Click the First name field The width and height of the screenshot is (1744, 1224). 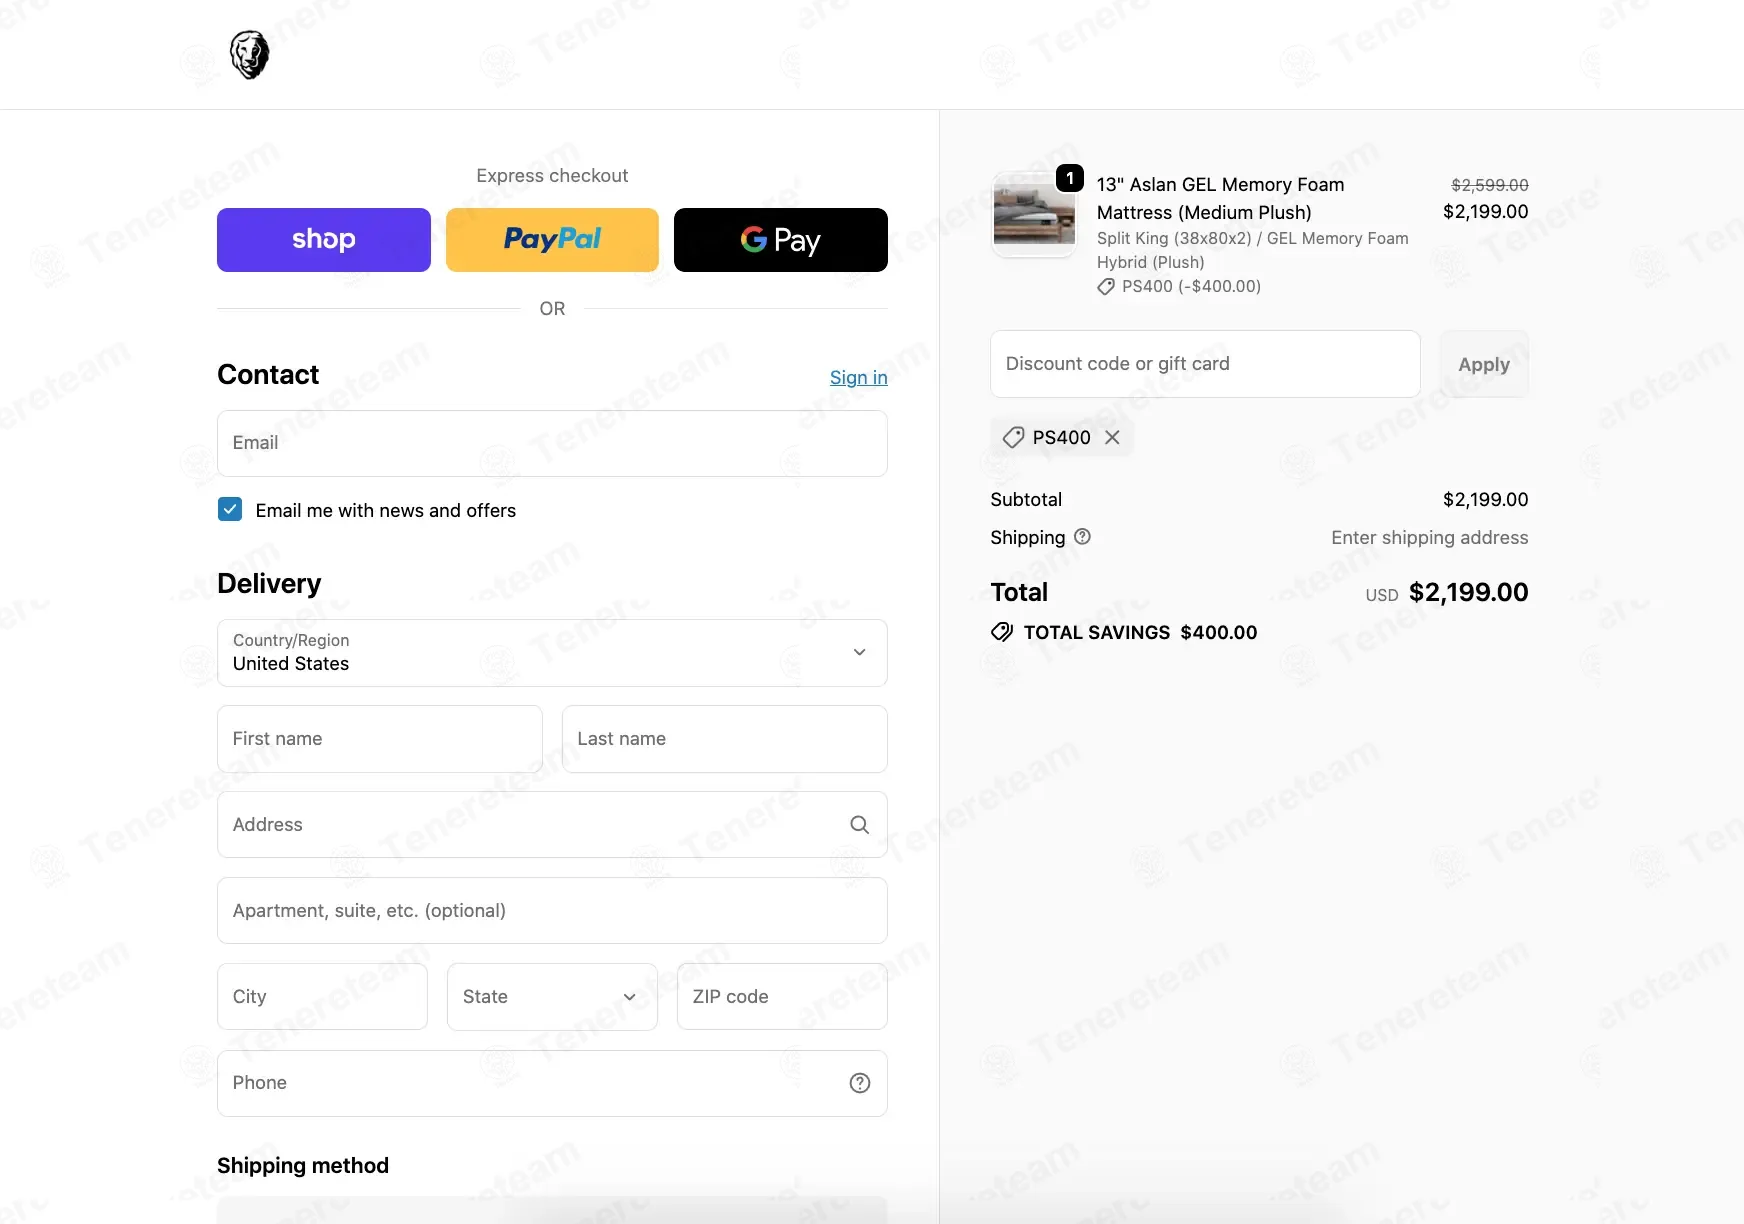[380, 739]
